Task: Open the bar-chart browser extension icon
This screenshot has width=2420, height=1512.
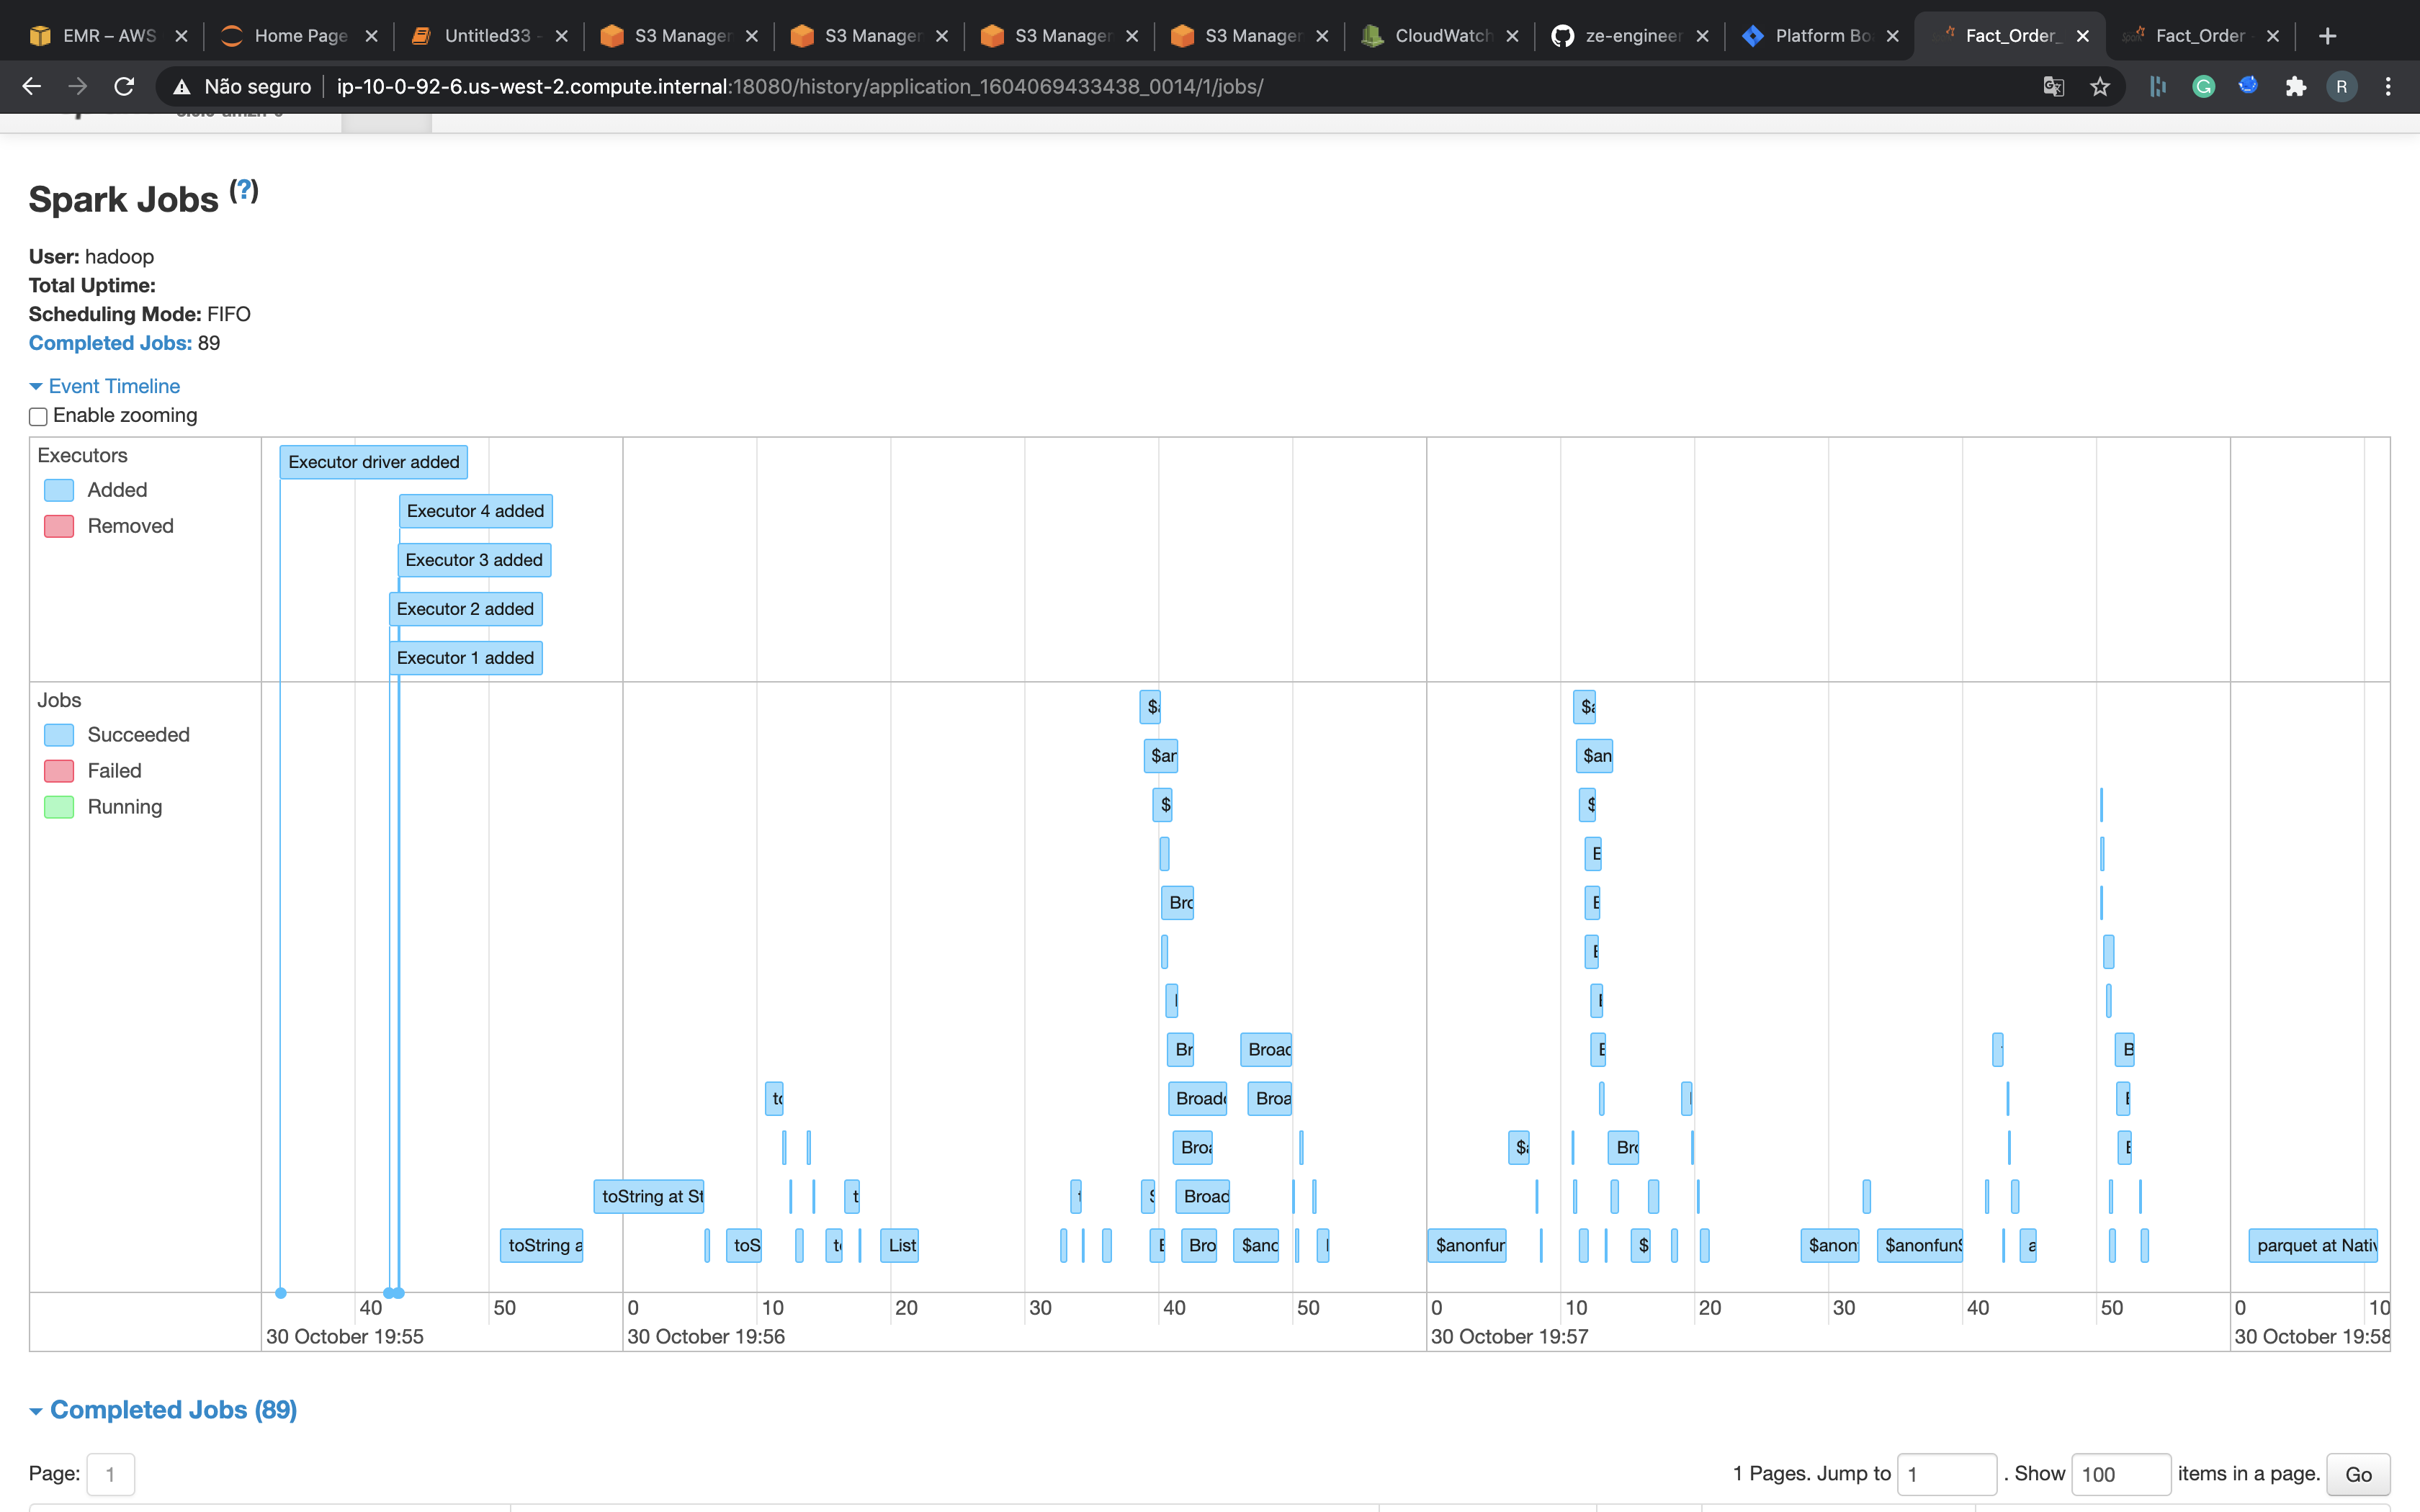Action: 2157,86
